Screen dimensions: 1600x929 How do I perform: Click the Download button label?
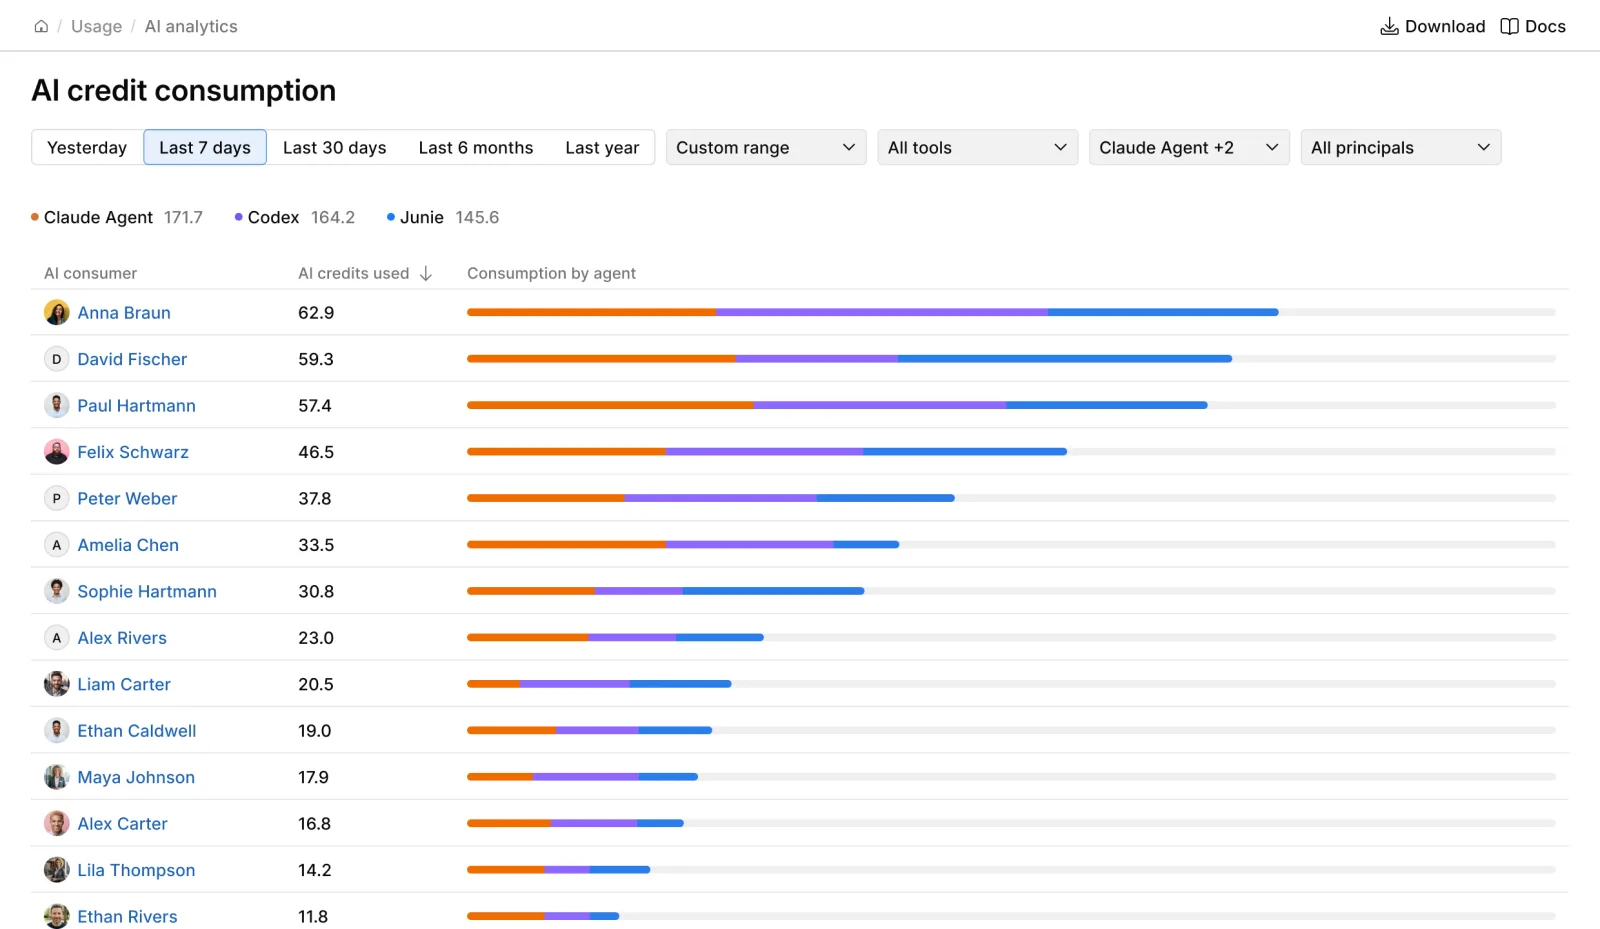coord(1445,27)
